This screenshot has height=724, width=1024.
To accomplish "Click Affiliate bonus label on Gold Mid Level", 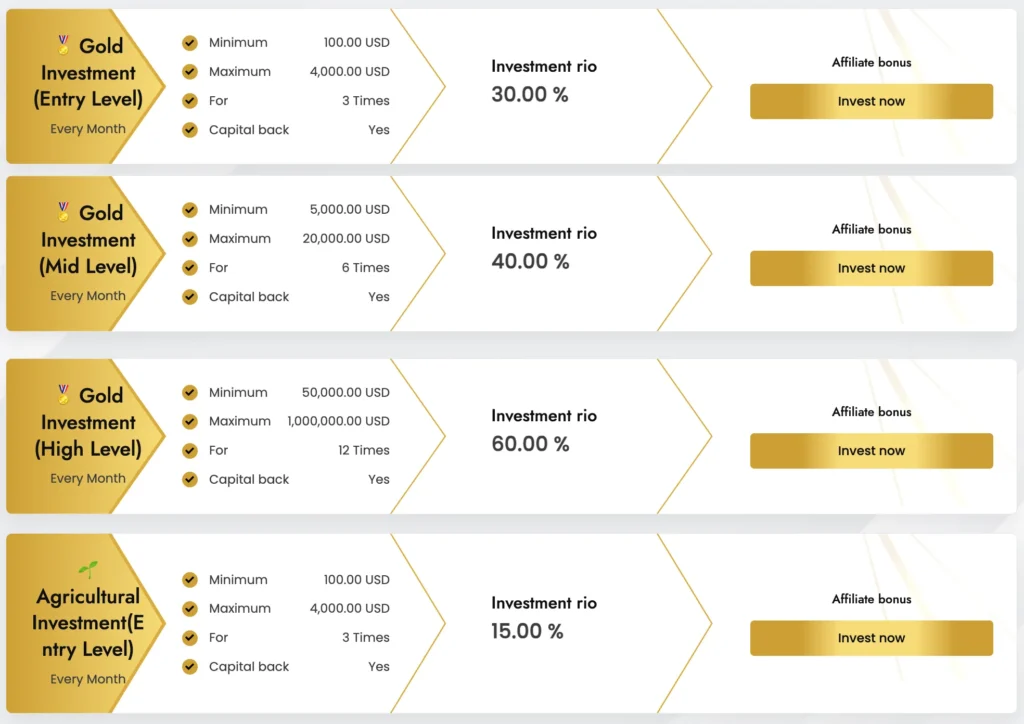I will pyautogui.click(x=871, y=229).
